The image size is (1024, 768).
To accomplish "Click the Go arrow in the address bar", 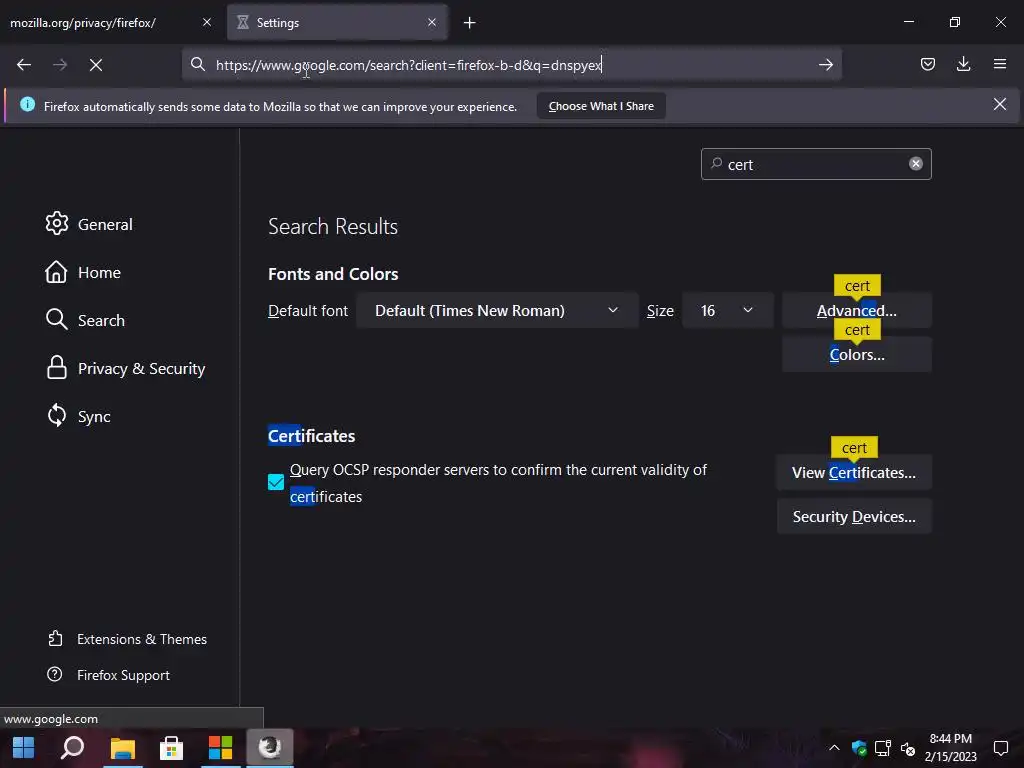I will tap(825, 65).
